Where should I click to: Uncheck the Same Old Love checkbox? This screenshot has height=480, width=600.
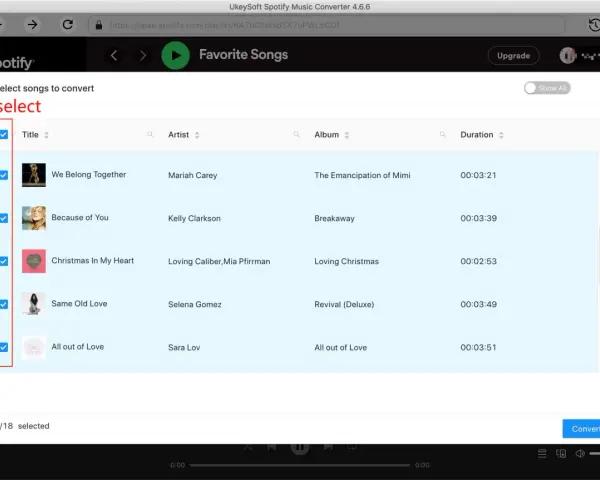4,304
